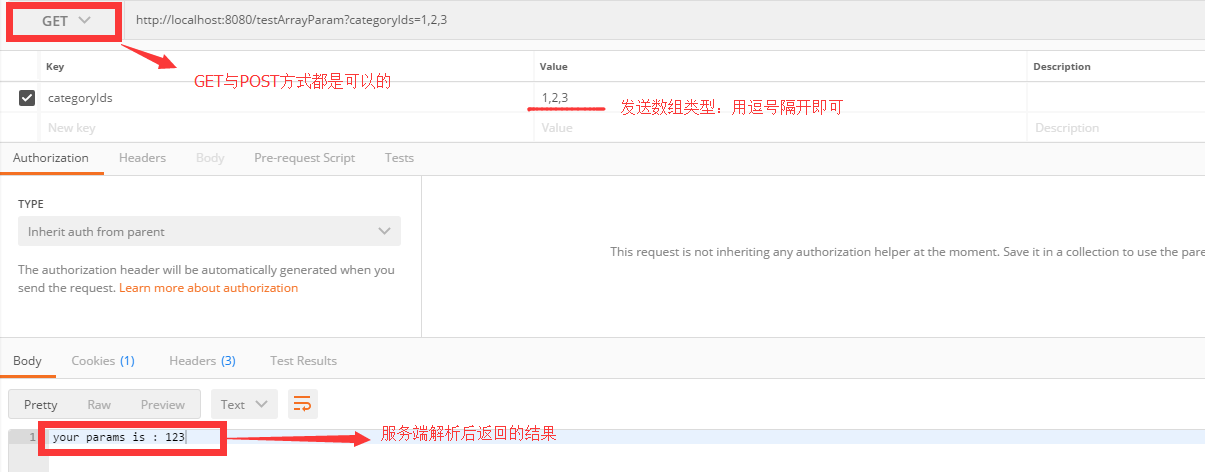The height and width of the screenshot is (472, 1205).
Task: Select the categoryIds key cell
Action: pos(287,98)
